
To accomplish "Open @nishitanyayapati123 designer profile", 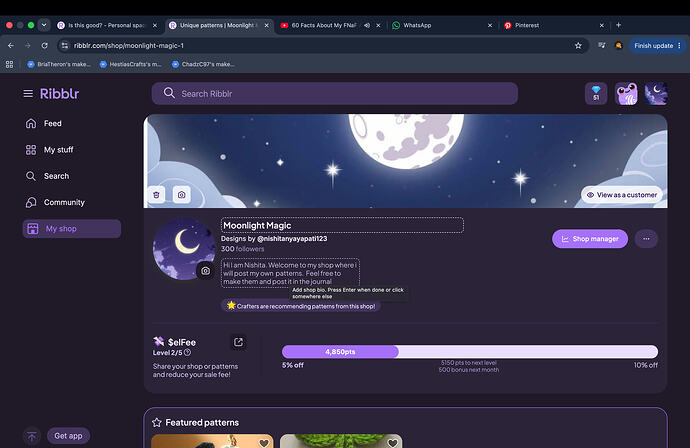I will click(292, 239).
